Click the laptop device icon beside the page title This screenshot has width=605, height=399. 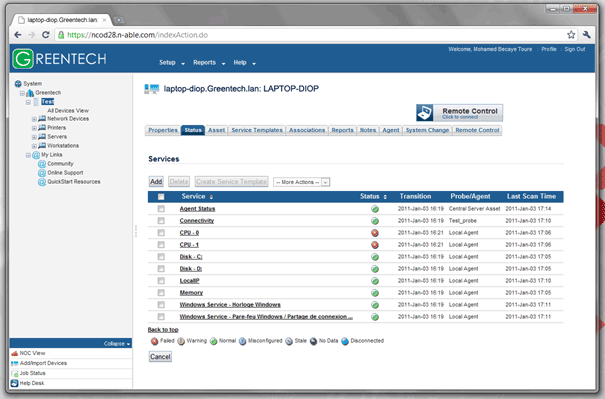point(152,89)
